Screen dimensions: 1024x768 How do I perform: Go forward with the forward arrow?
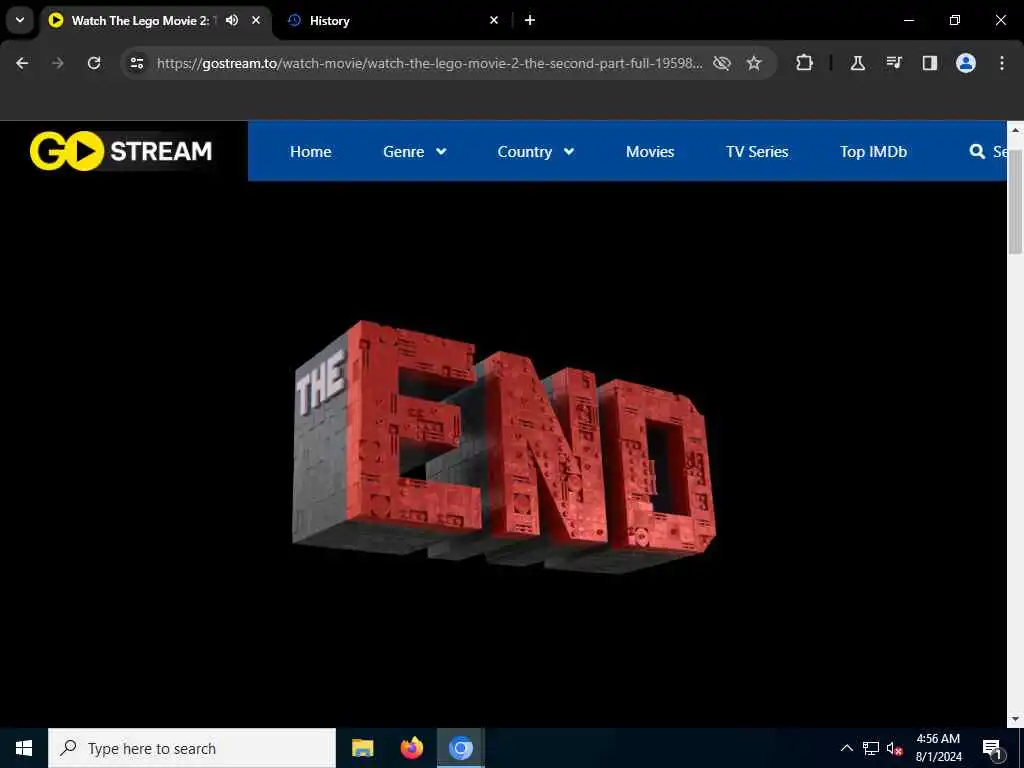58,63
